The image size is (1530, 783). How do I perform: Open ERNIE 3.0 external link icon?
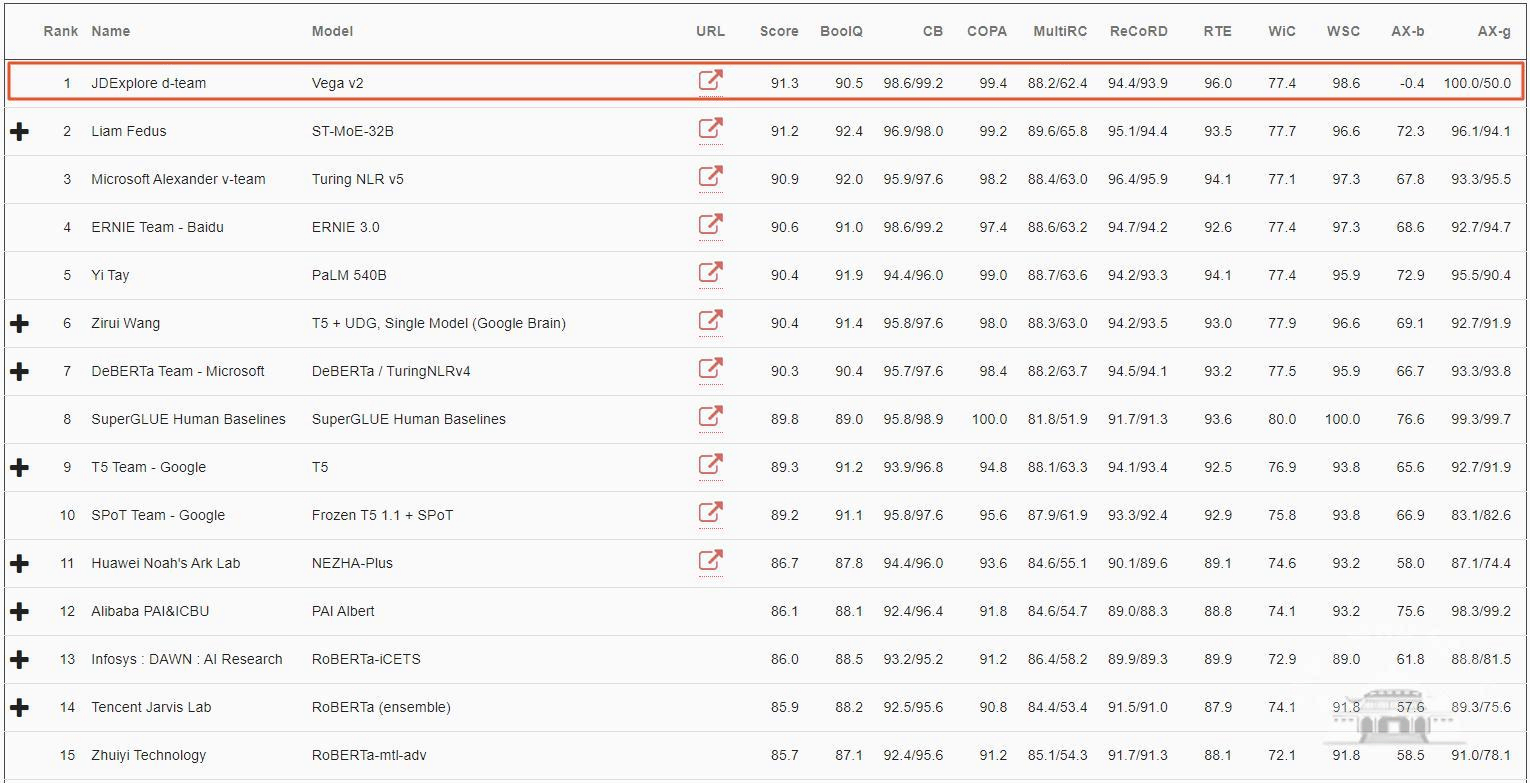tap(710, 225)
